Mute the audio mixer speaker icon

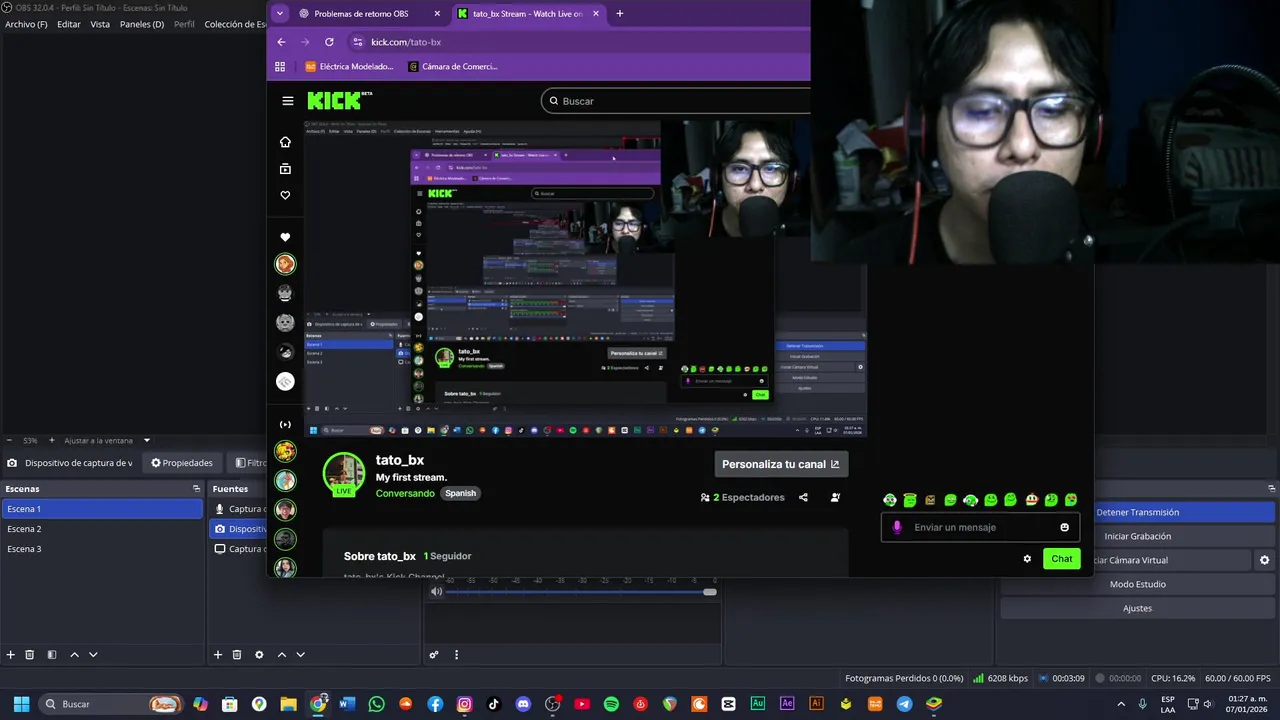(436, 592)
